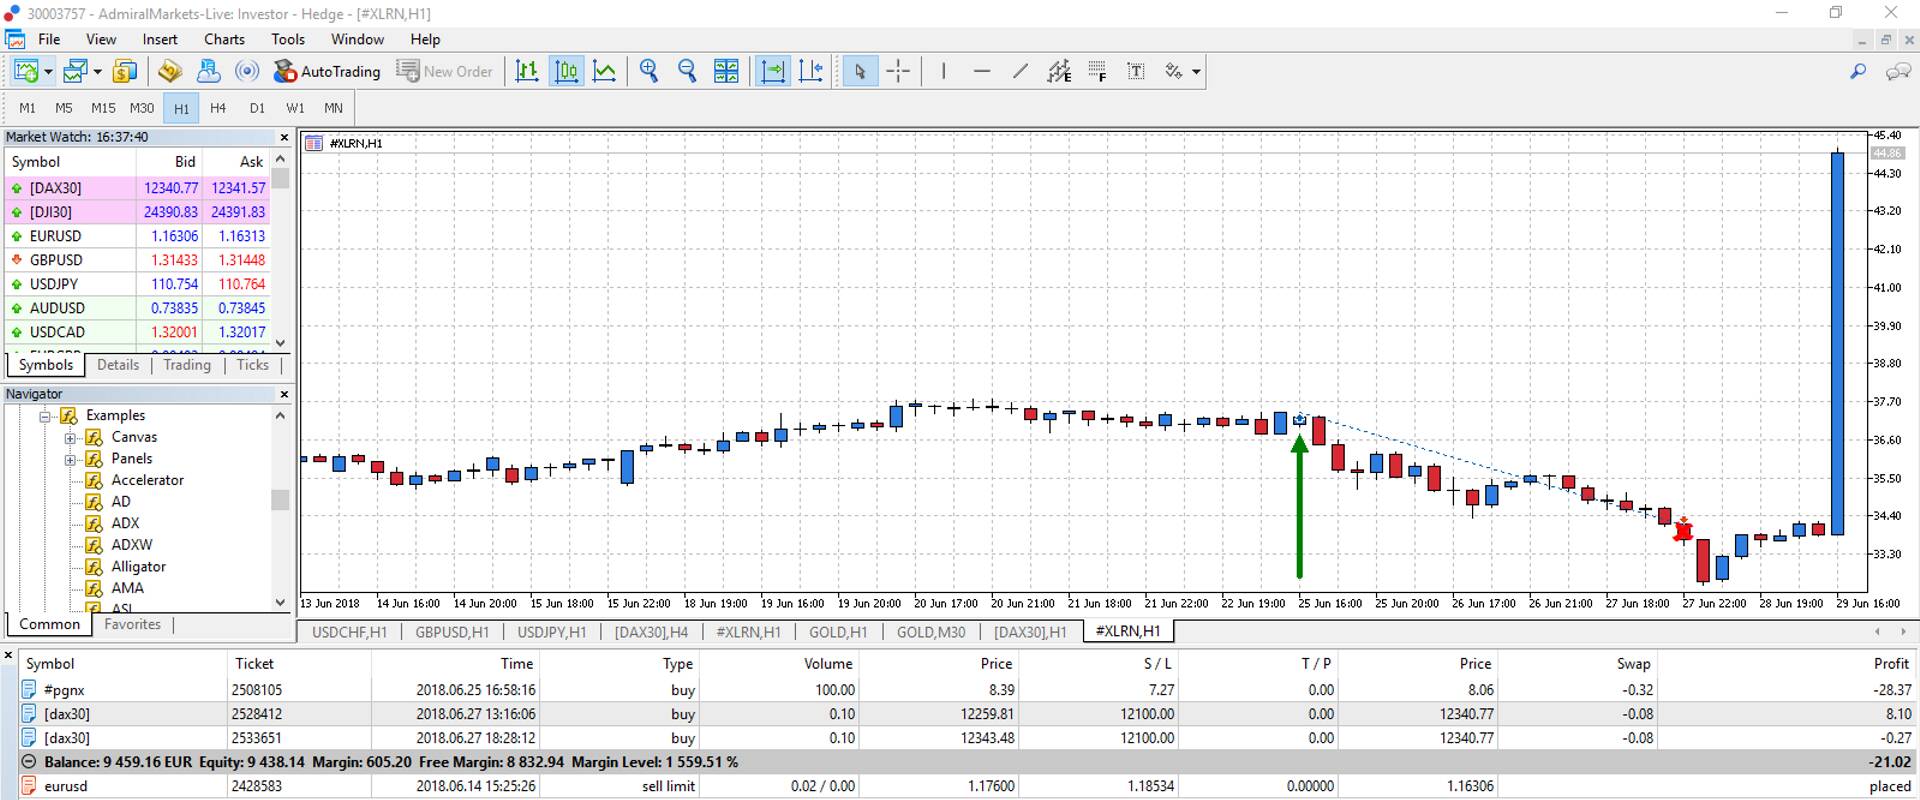Open the Charts menu
Screen dimensions: 1920x800
pyautogui.click(x=224, y=39)
